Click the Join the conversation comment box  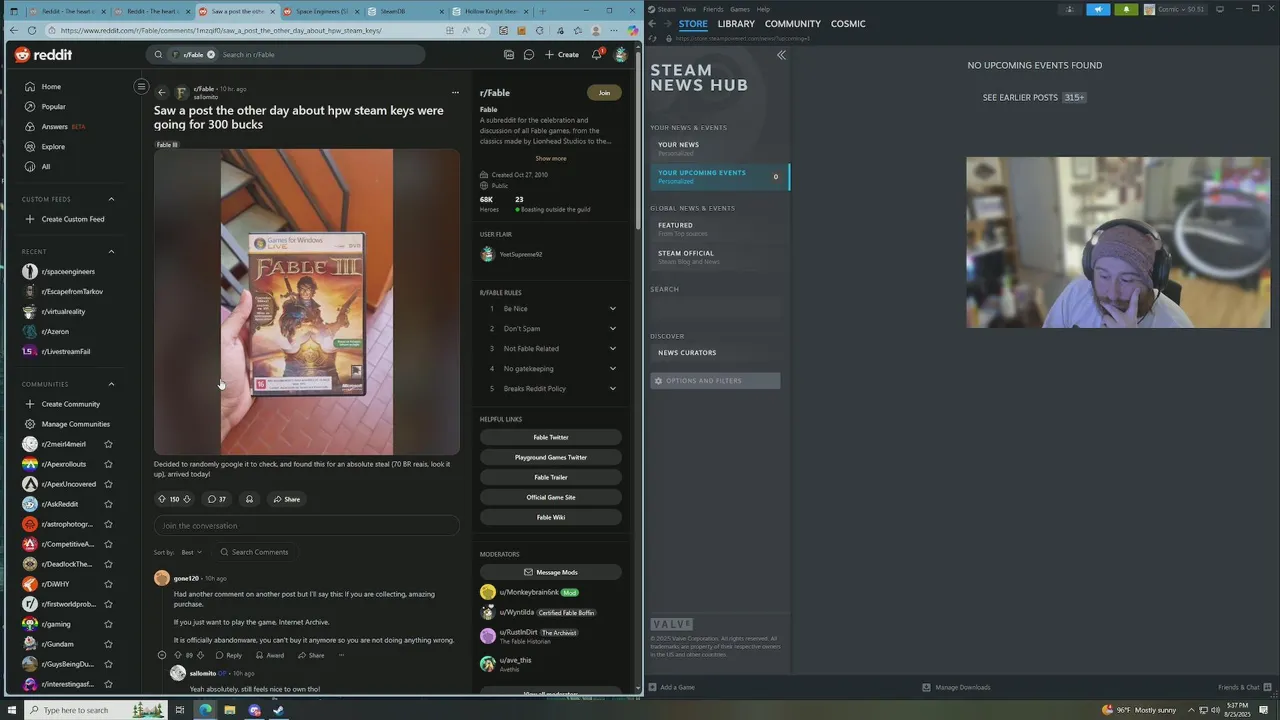307,526
